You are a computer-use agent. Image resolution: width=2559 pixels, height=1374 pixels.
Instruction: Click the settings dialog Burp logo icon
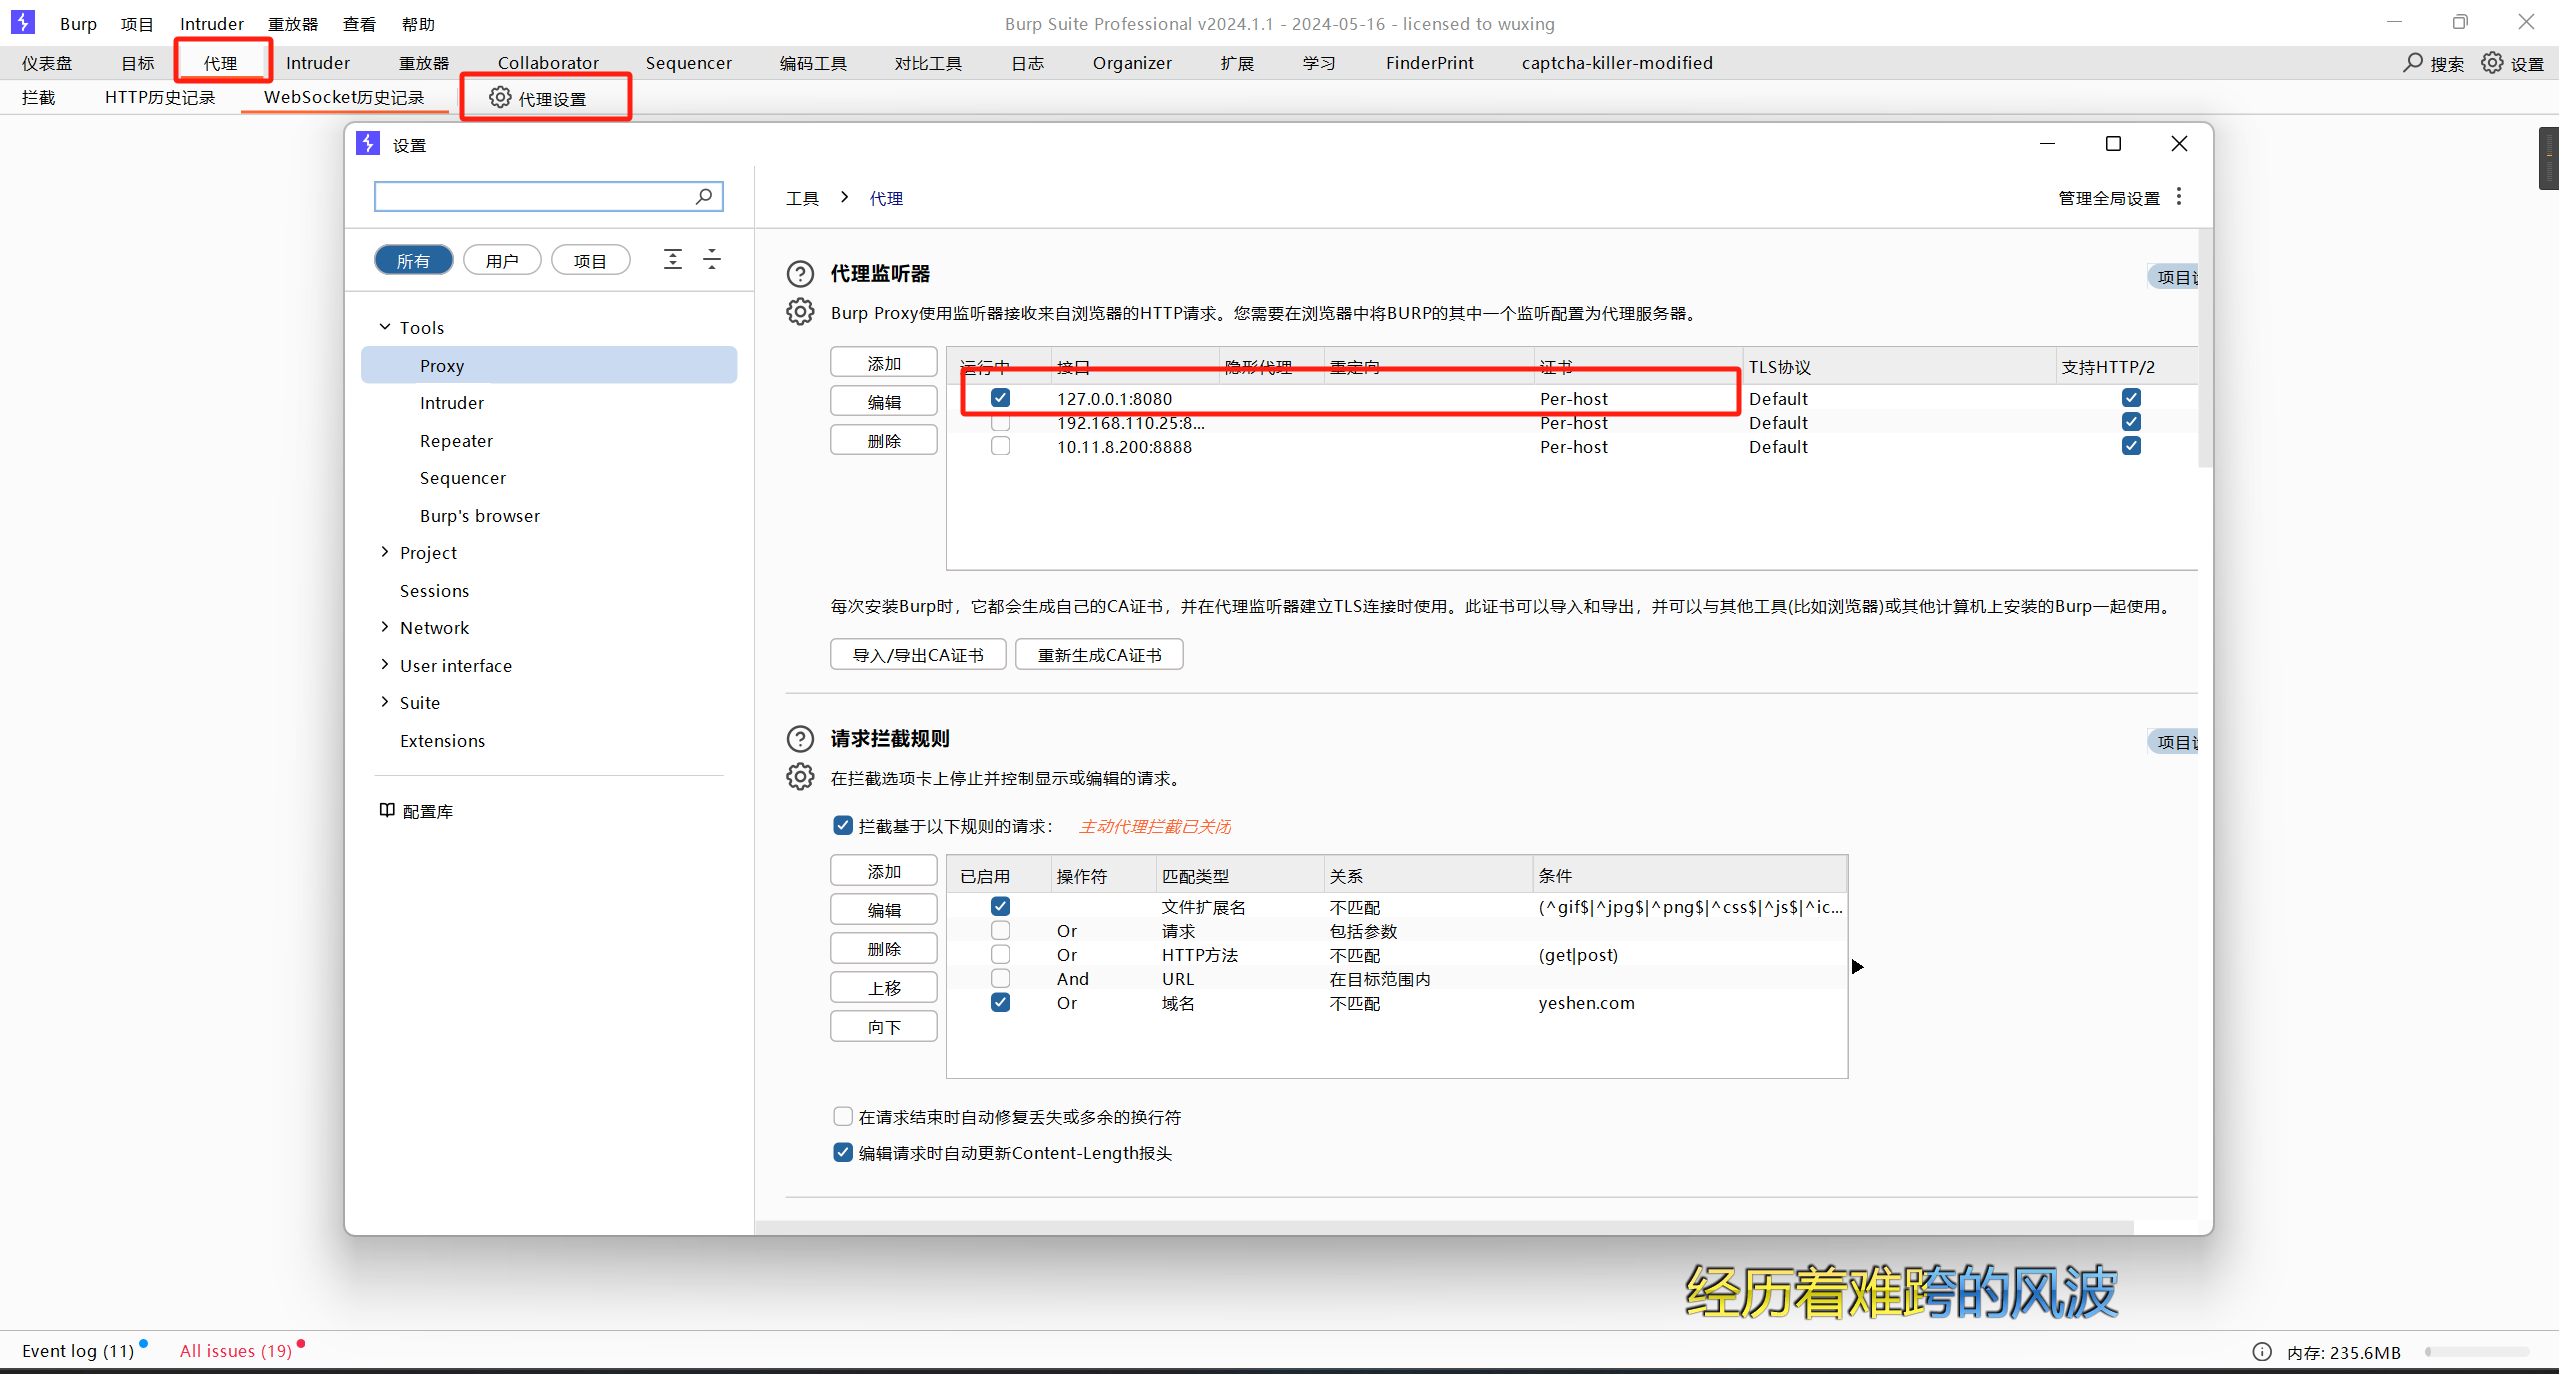point(368,144)
